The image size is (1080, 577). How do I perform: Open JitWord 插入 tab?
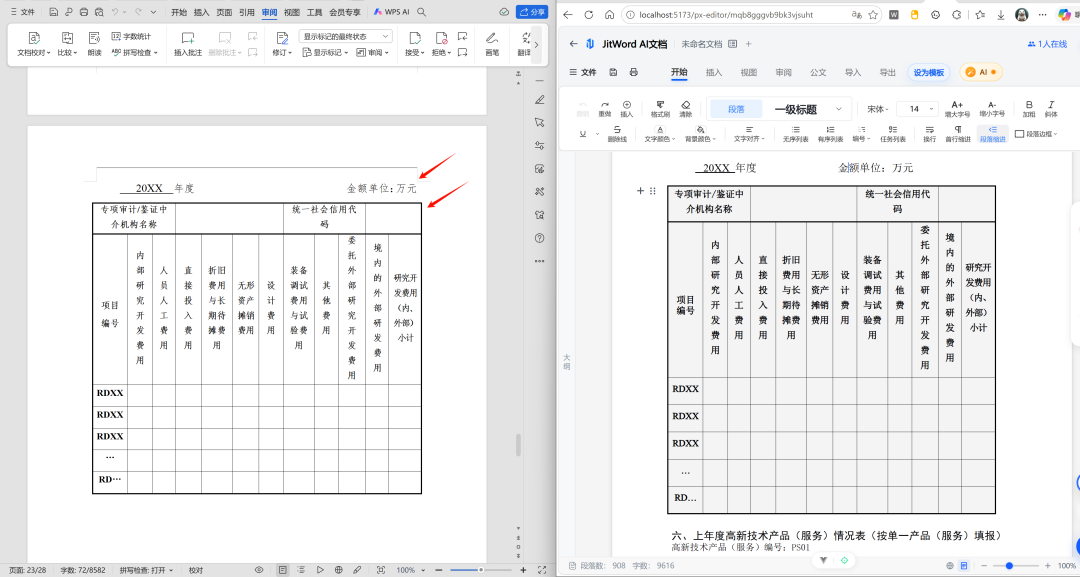[714, 72]
